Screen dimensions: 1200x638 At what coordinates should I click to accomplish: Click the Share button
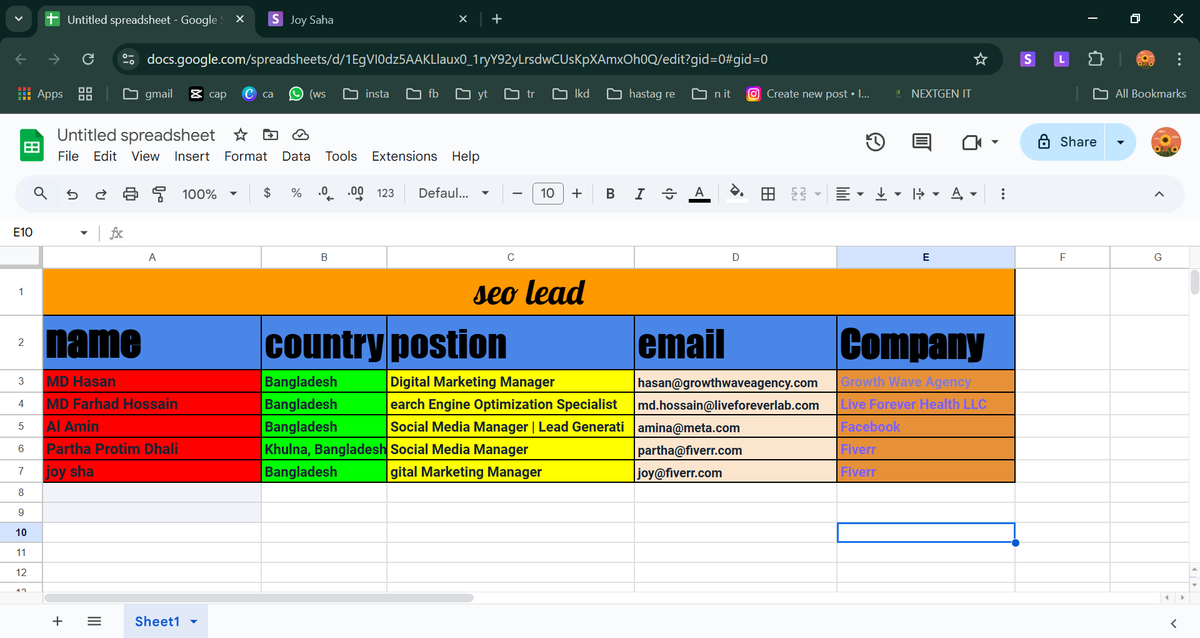tap(1067, 142)
